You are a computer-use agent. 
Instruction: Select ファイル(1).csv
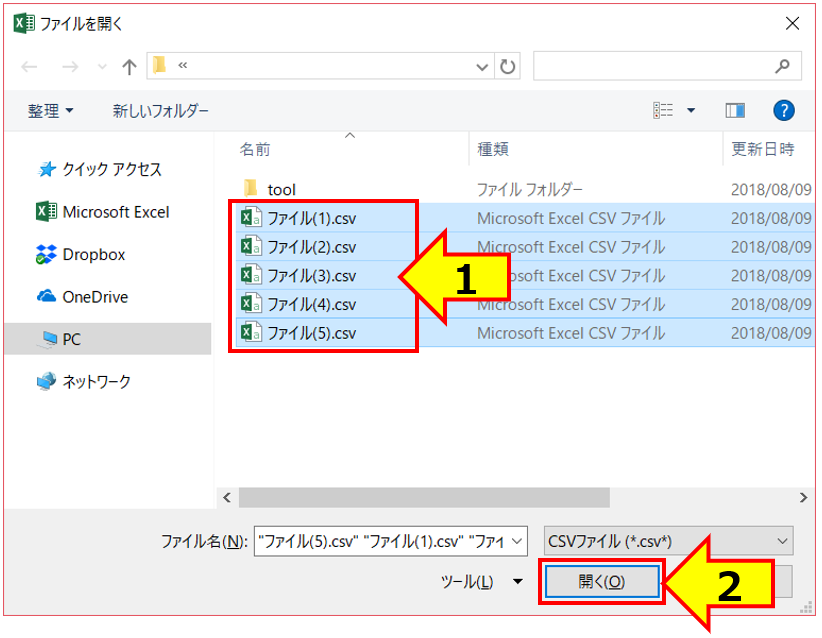click(x=312, y=218)
